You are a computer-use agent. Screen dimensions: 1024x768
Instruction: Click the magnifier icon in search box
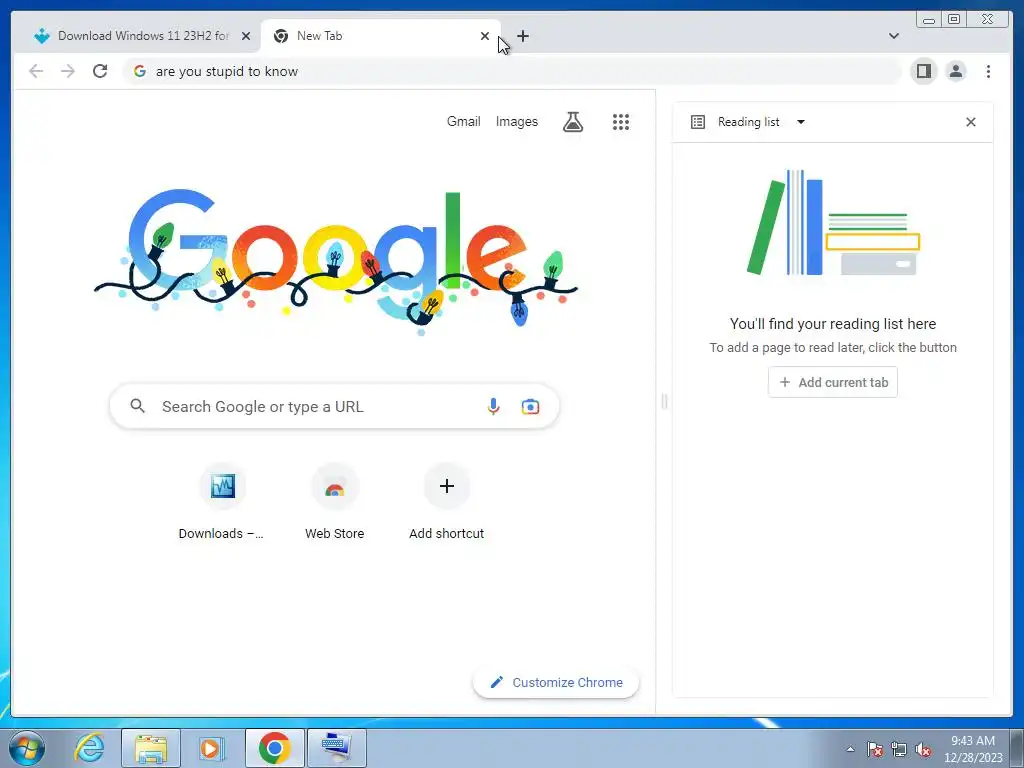click(x=137, y=406)
